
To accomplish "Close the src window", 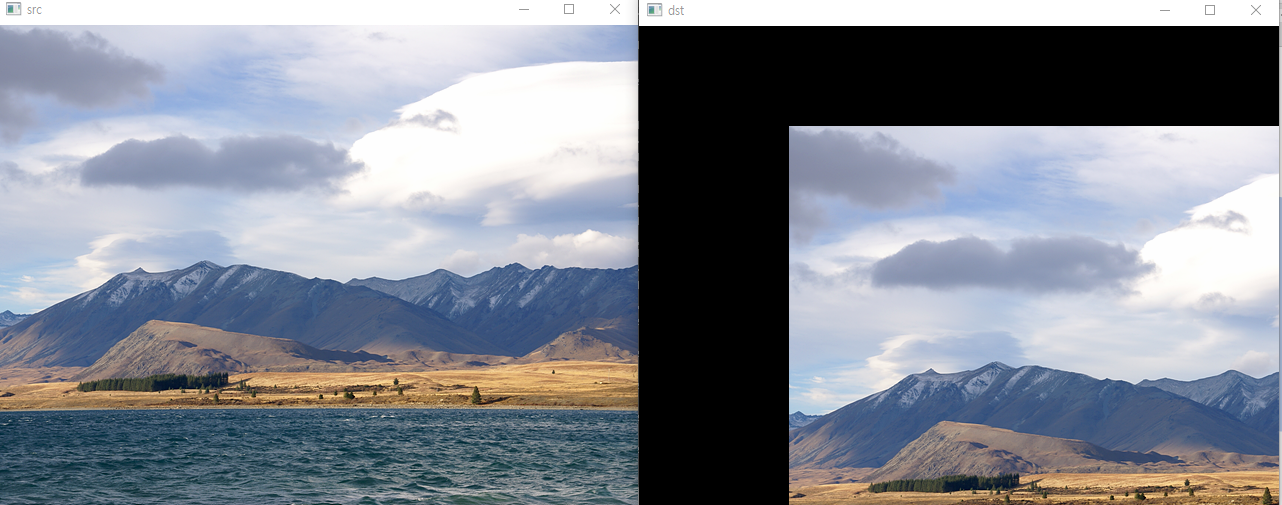I will (x=615, y=10).
